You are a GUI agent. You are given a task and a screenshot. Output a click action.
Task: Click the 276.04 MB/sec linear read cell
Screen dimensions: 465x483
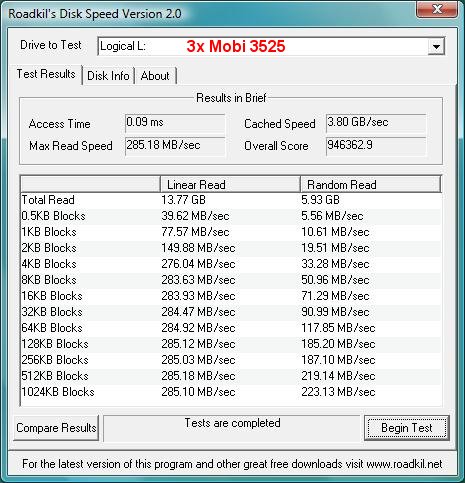pyautogui.click(x=198, y=264)
